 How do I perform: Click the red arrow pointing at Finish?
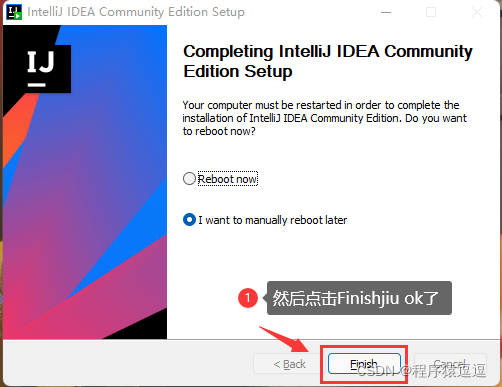point(285,339)
